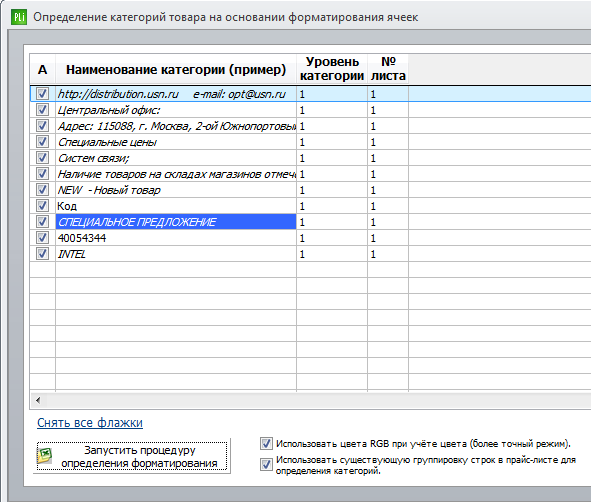Disable существующую группировку строк option
Image resolution: width=591 pixels, height=502 pixels.
(x=266, y=464)
